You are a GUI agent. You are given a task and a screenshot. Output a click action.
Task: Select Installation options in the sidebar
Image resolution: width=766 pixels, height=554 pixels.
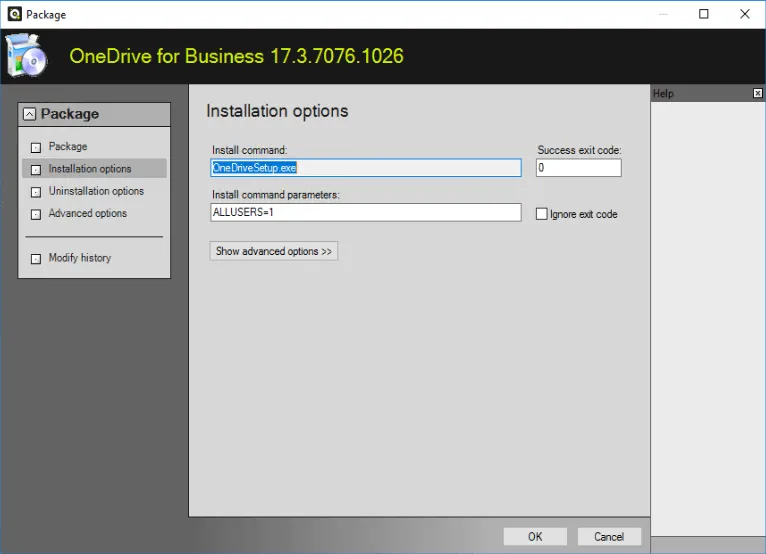pos(94,169)
